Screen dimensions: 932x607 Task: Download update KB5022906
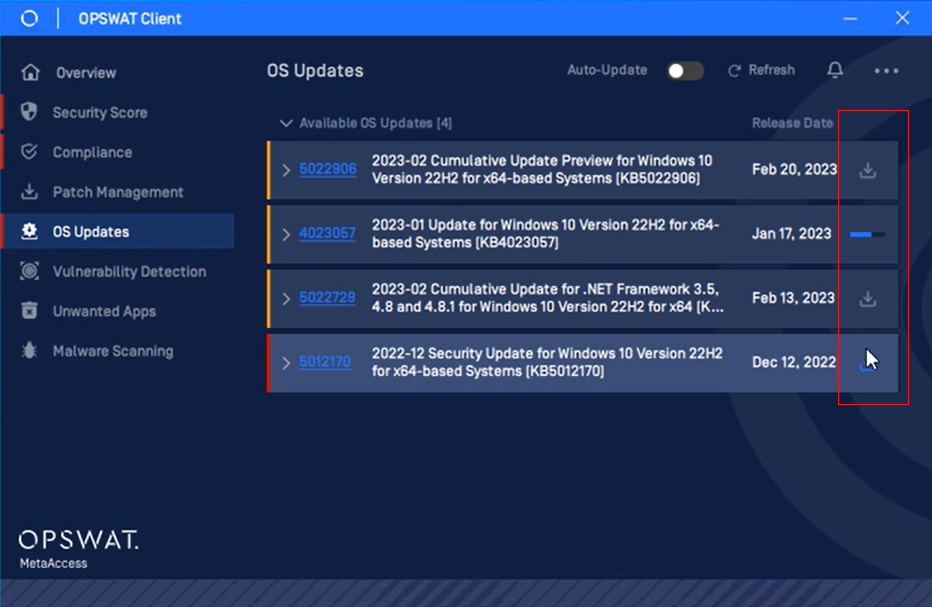(868, 170)
